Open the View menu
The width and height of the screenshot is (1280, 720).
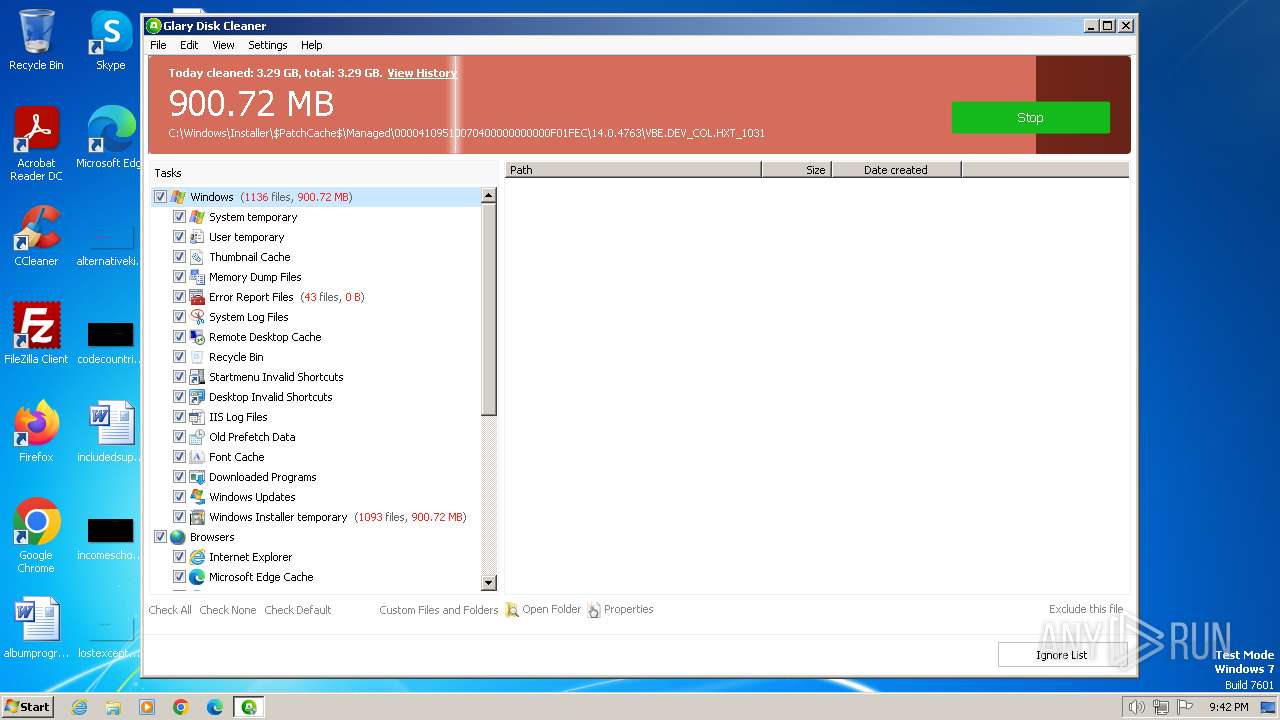pos(223,45)
